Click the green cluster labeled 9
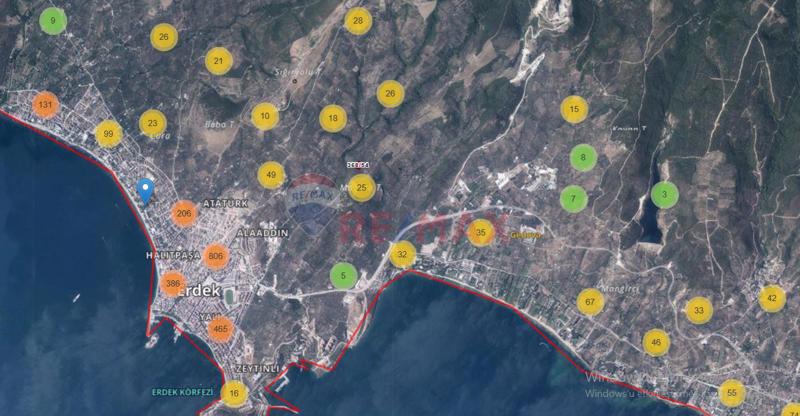Screen dimensions: 800x416 52,20
